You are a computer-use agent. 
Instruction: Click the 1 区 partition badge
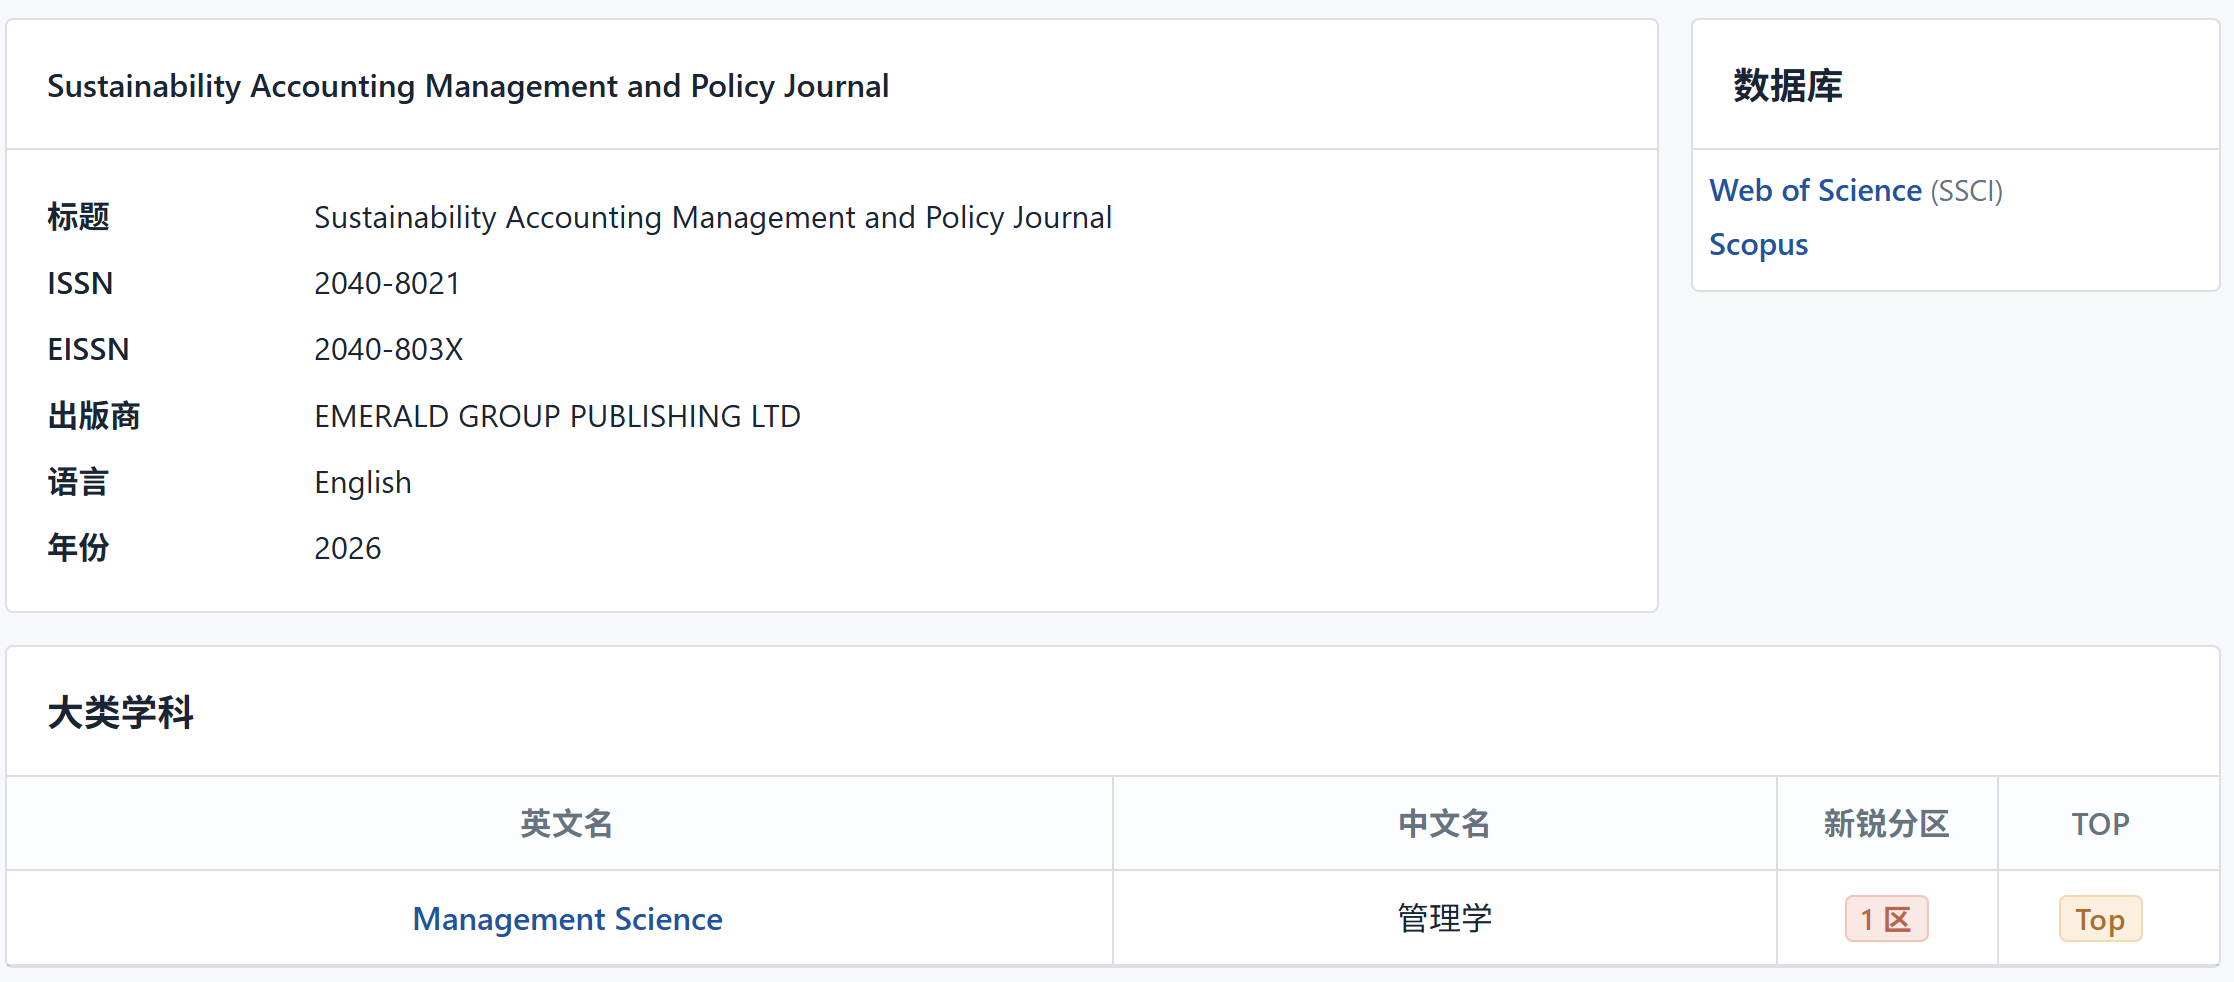coord(1886,919)
